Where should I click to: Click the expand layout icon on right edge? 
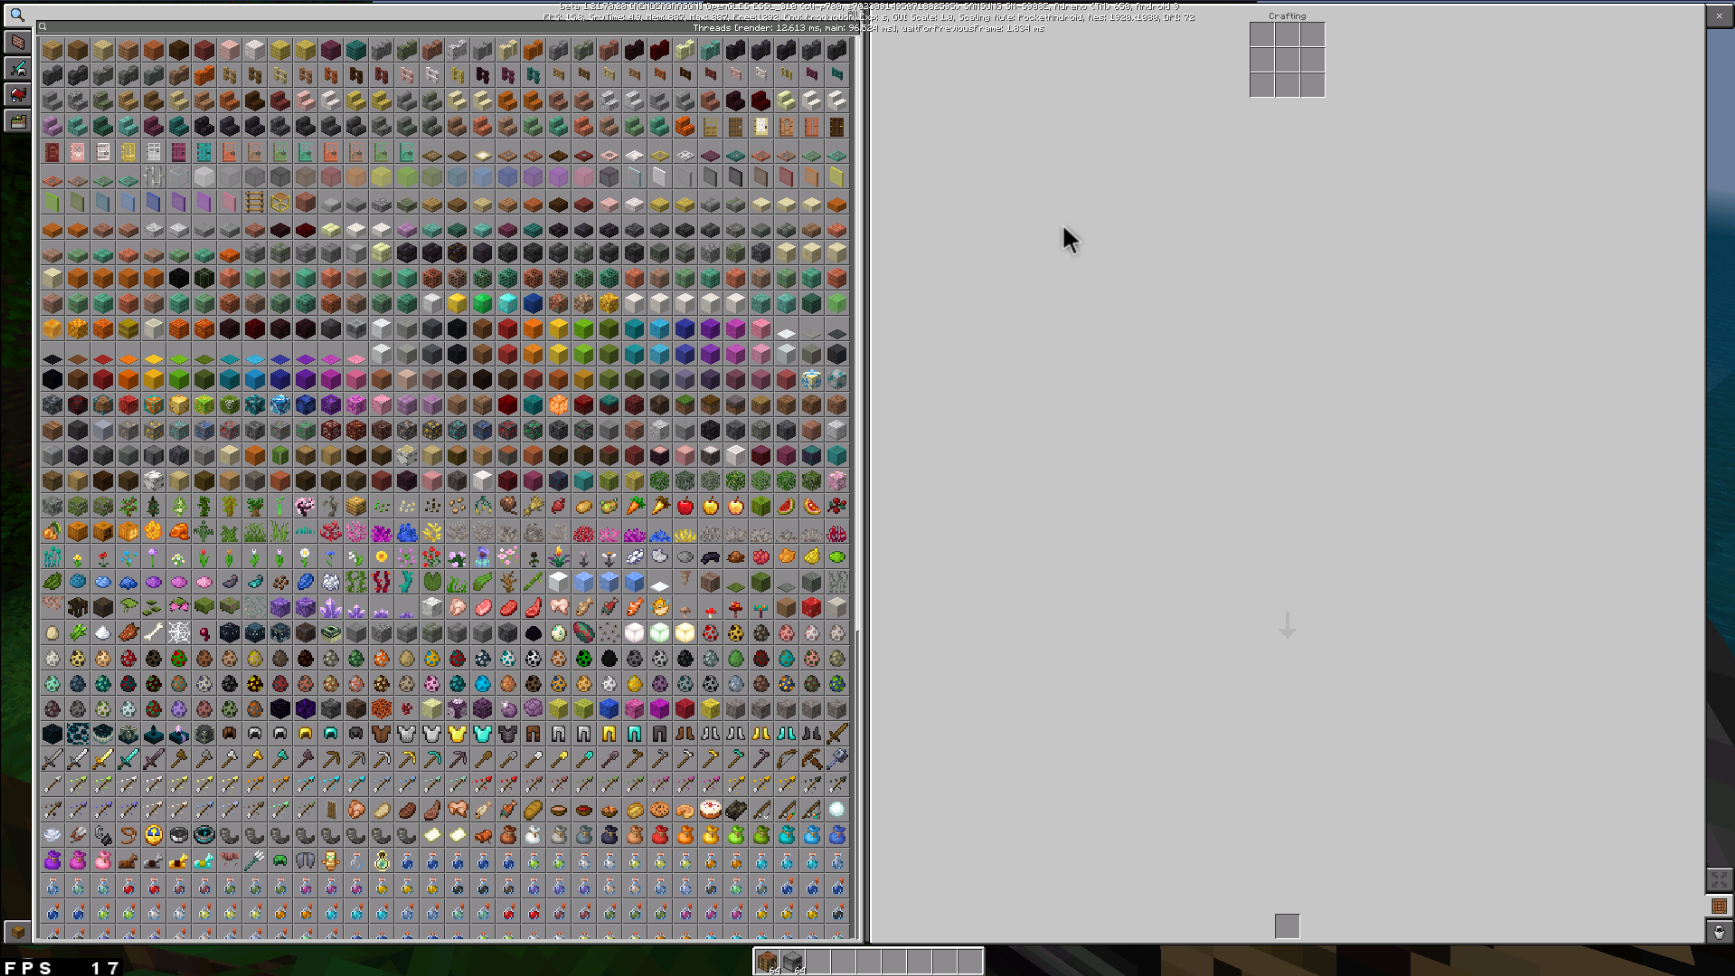[1719, 880]
